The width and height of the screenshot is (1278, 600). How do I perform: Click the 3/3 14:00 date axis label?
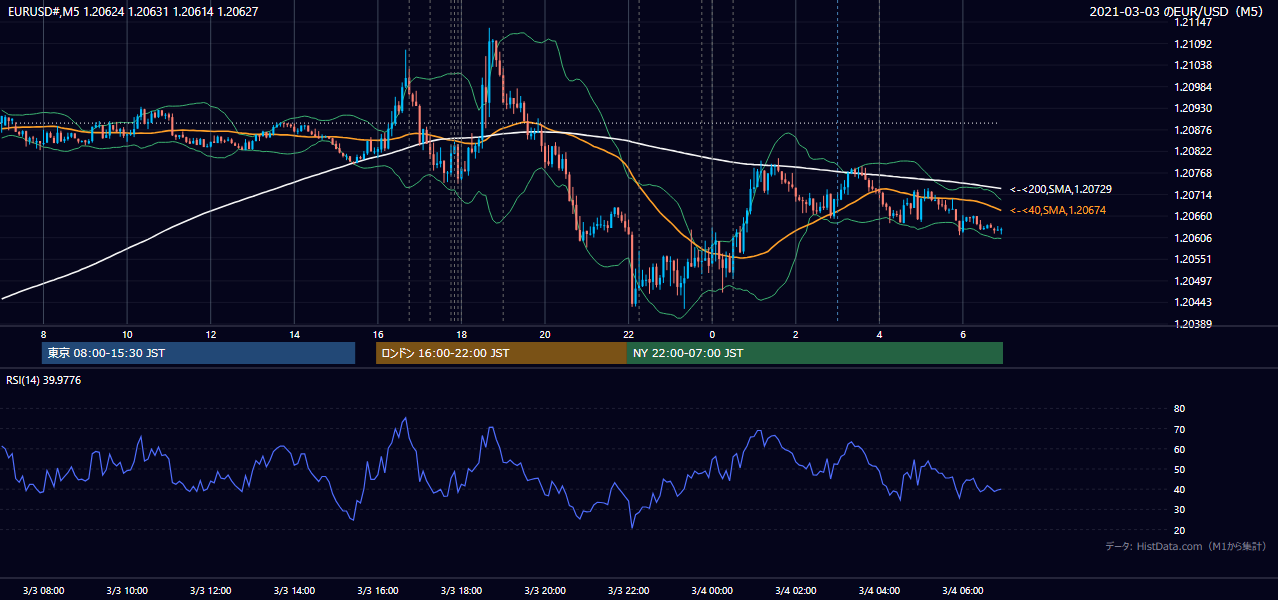[x=294, y=590]
